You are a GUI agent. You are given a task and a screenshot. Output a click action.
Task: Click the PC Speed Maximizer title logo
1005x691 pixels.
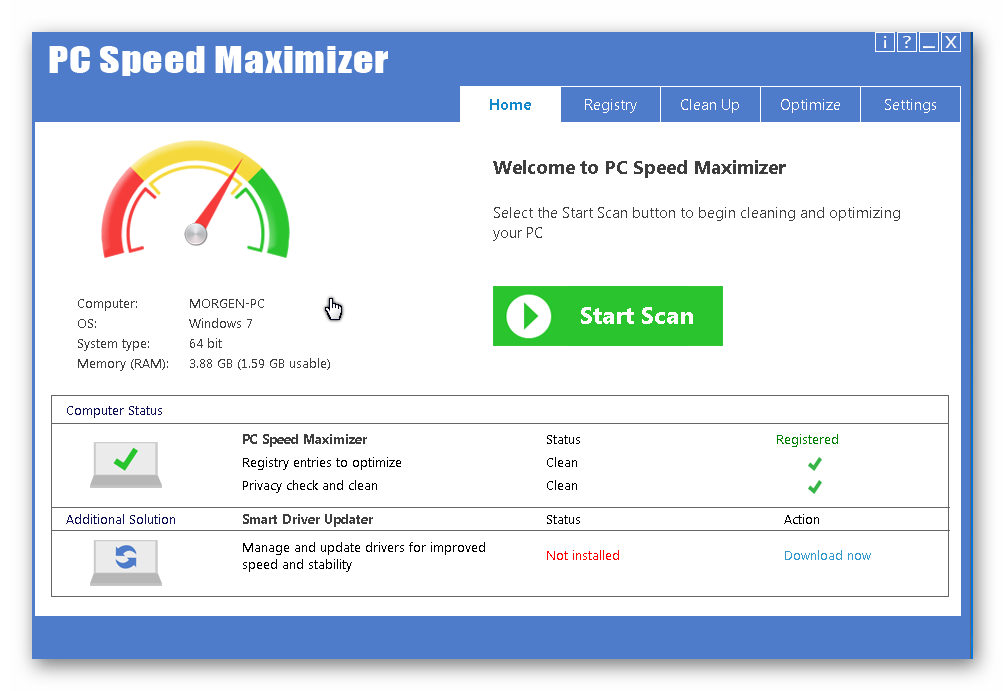[218, 60]
